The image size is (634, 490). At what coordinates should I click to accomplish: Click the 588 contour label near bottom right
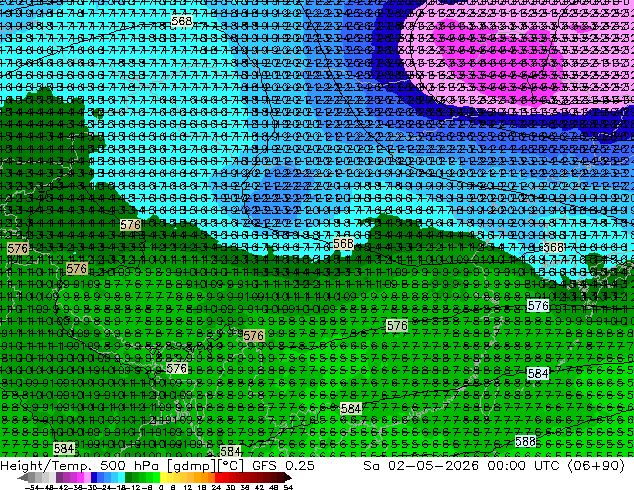525,441
